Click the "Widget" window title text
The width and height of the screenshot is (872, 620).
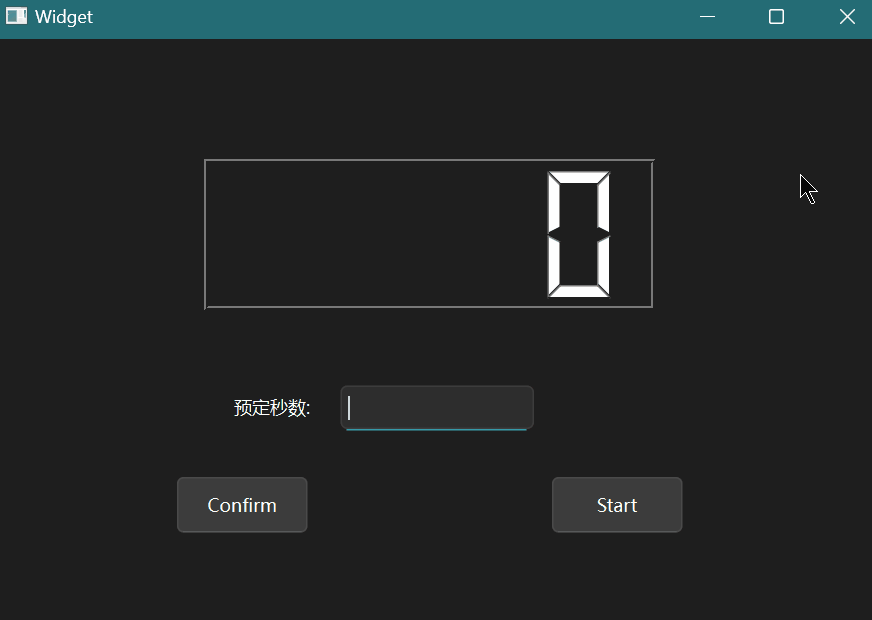tap(64, 17)
